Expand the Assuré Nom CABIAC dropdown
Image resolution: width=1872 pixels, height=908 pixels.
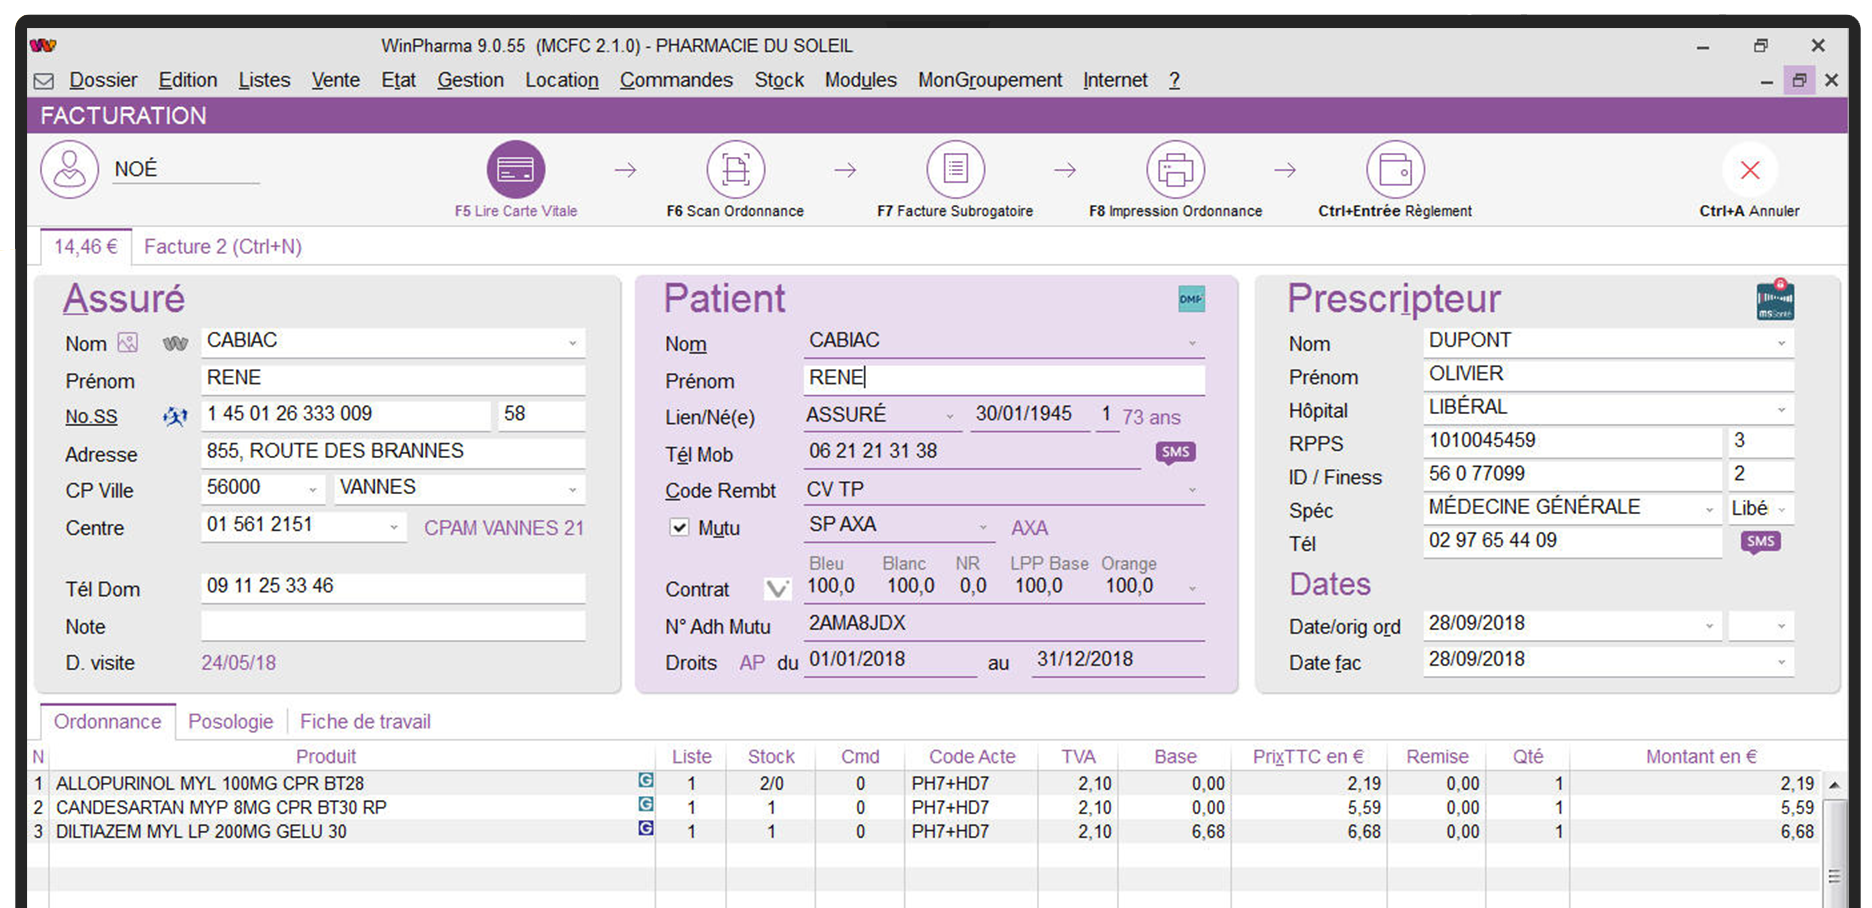[x=573, y=343]
